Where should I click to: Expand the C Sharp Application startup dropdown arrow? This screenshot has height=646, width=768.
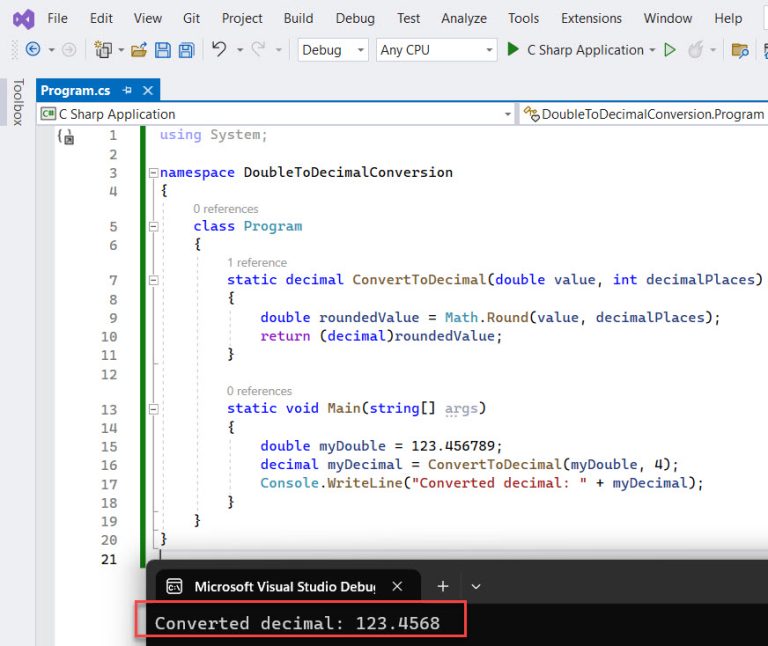652,50
